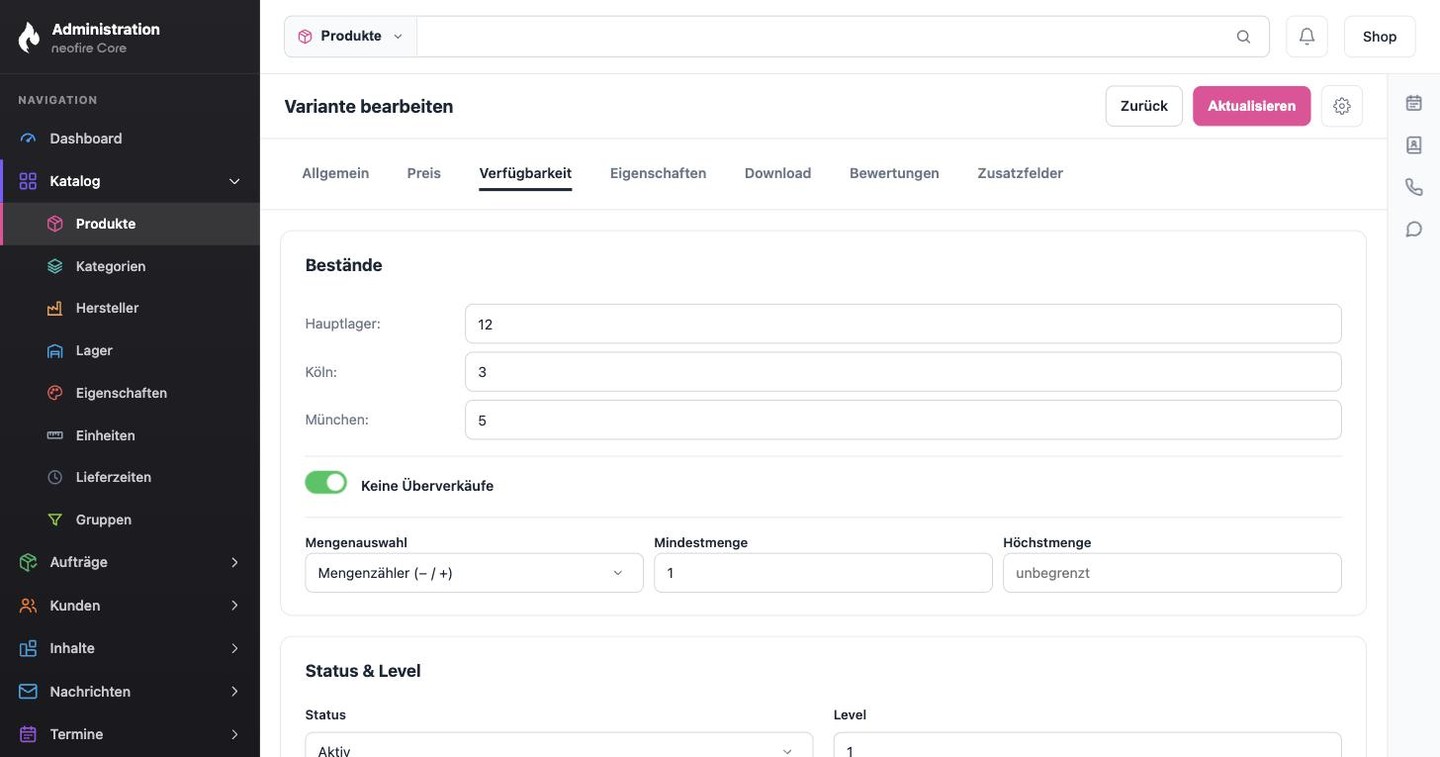Switch to the Preis tab

(424, 173)
